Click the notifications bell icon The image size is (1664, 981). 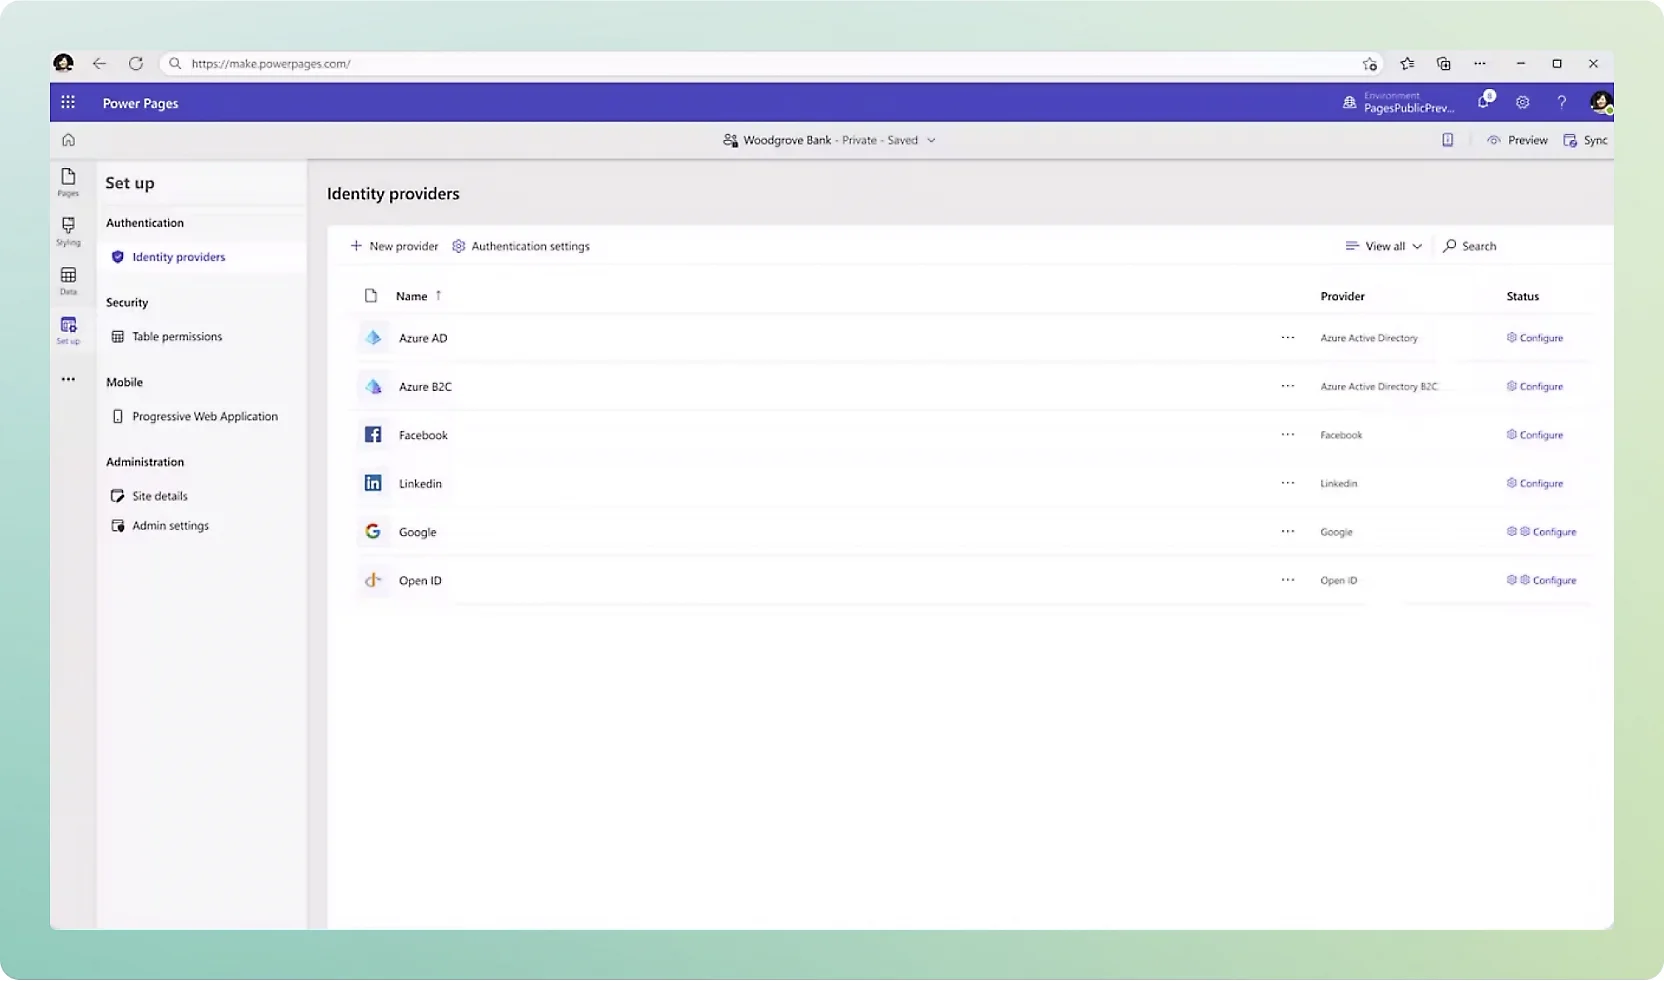point(1485,101)
